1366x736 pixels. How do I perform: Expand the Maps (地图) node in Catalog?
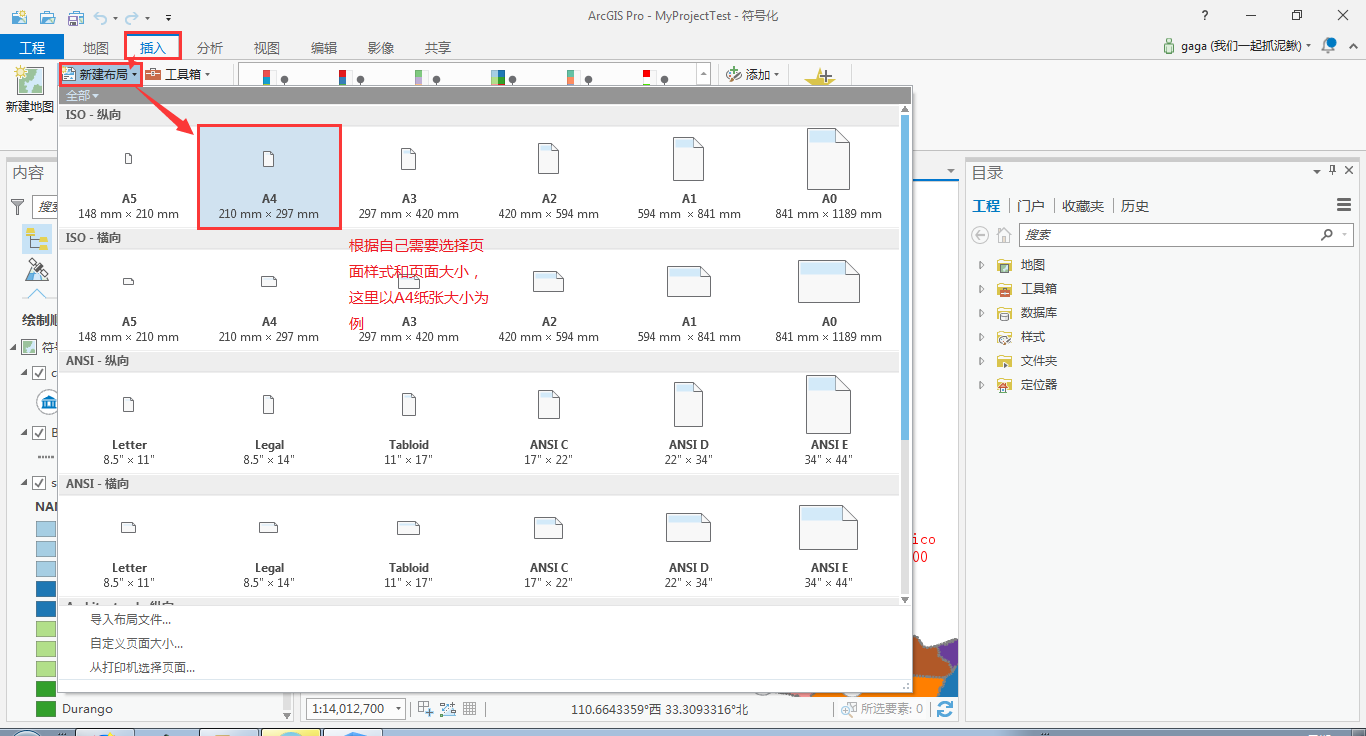[981, 265]
